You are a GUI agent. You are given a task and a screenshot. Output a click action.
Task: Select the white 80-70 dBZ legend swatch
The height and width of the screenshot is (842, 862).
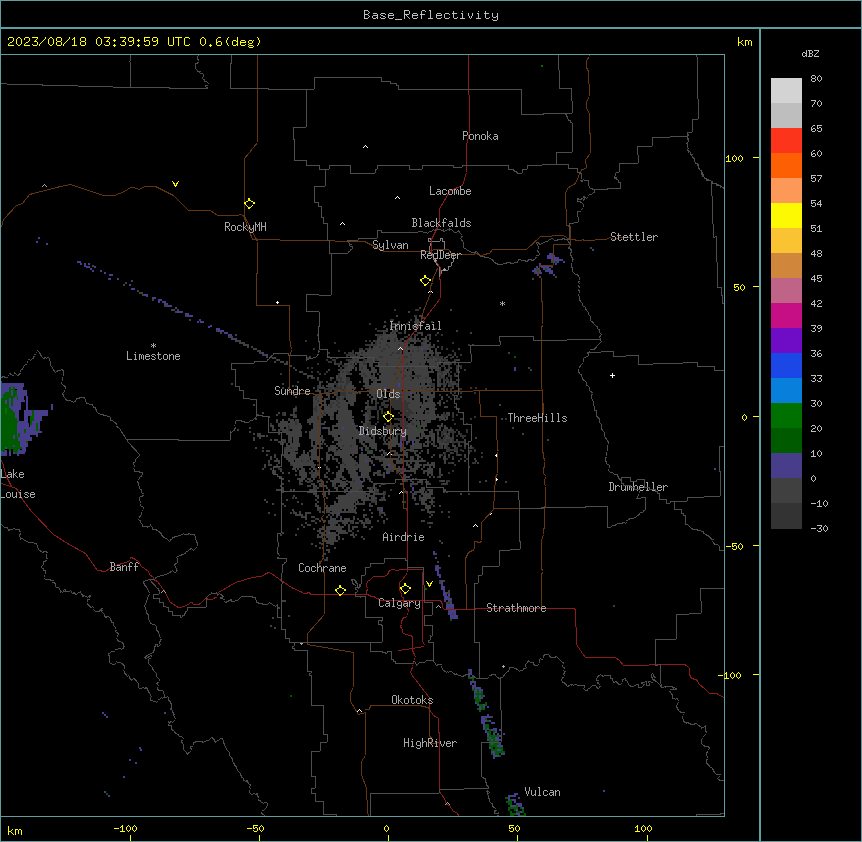(786, 91)
